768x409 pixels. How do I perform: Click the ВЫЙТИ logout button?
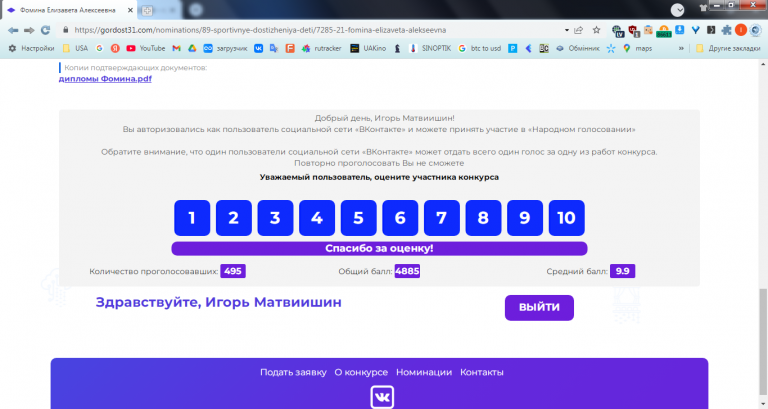tap(539, 308)
